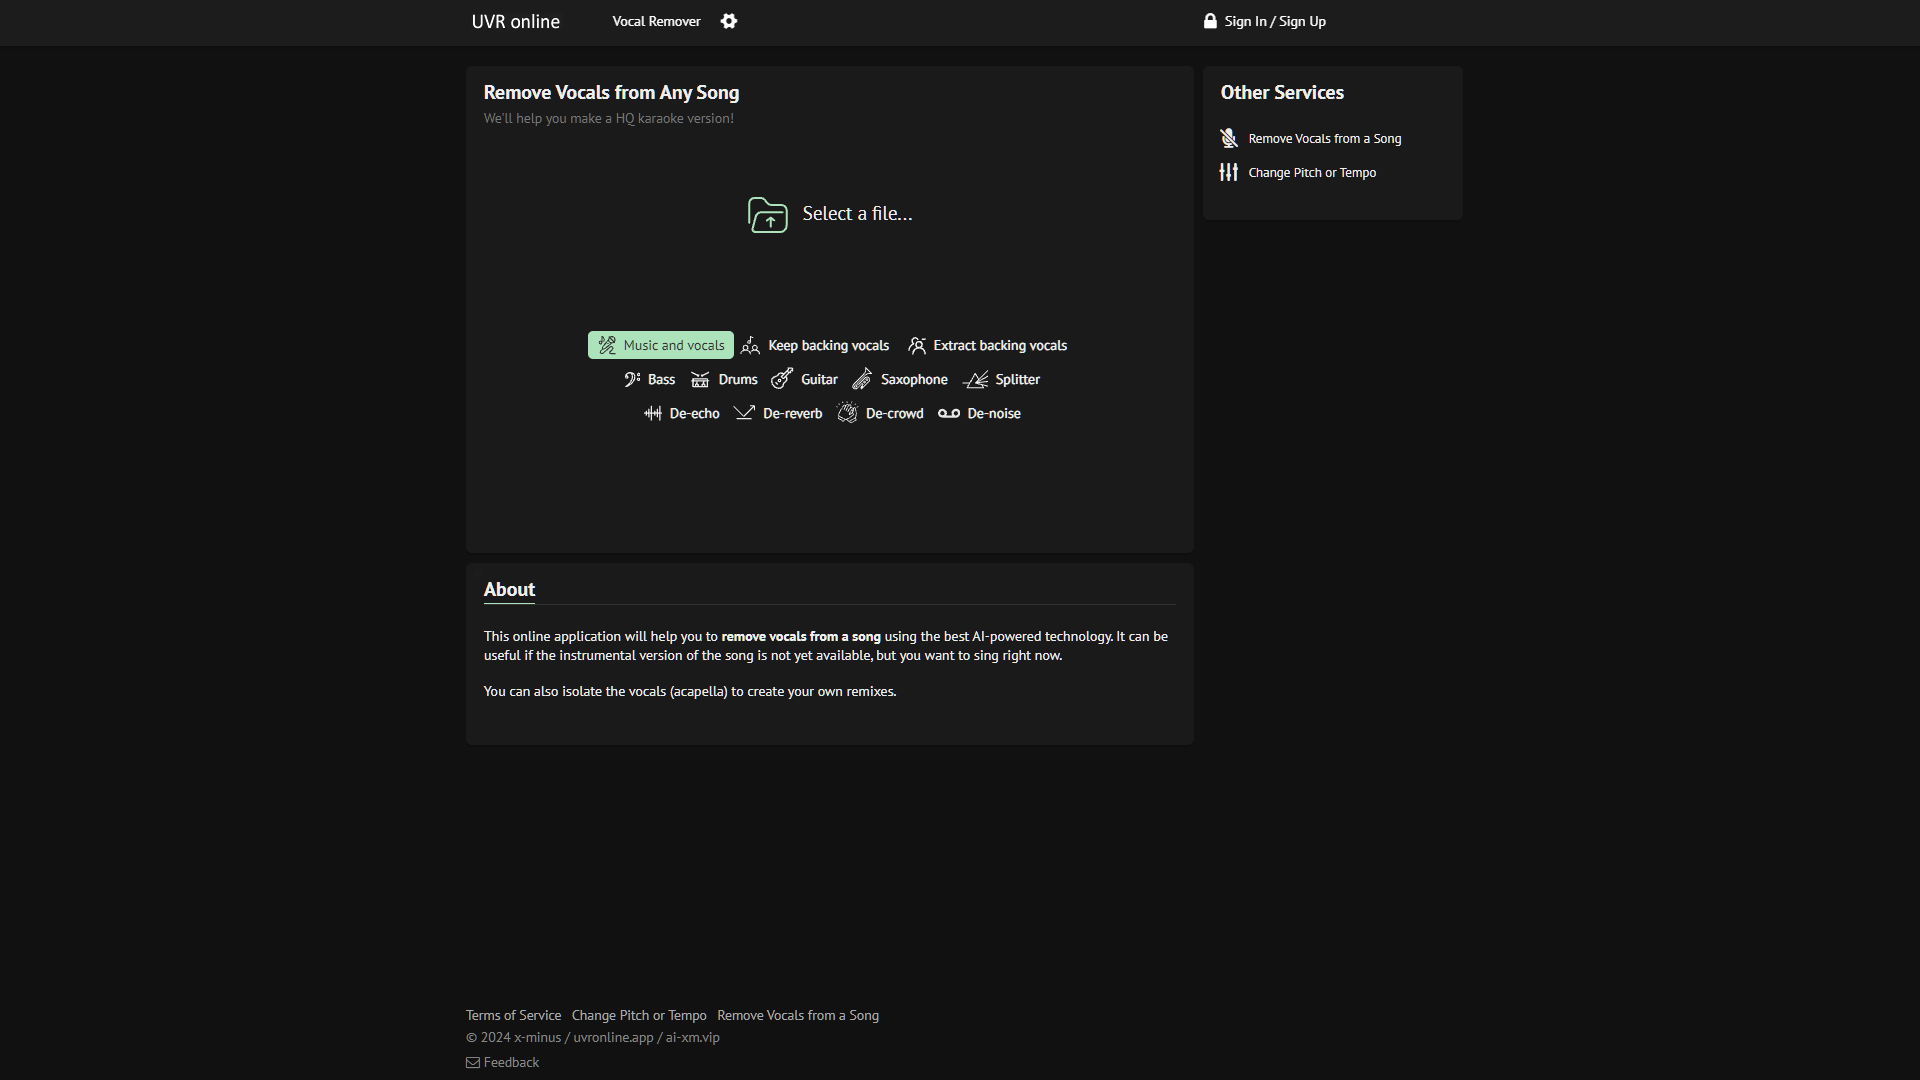Click the folder upload icon
The width and height of the screenshot is (1920, 1080).
tap(768, 214)
